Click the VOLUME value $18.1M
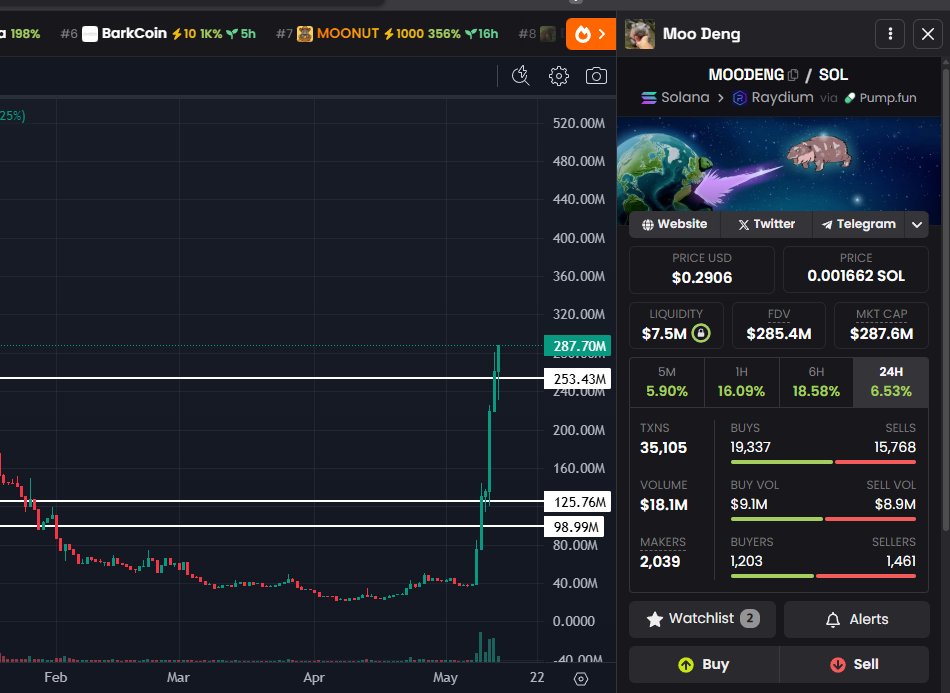The image size is (950, 693). point(663,505)
